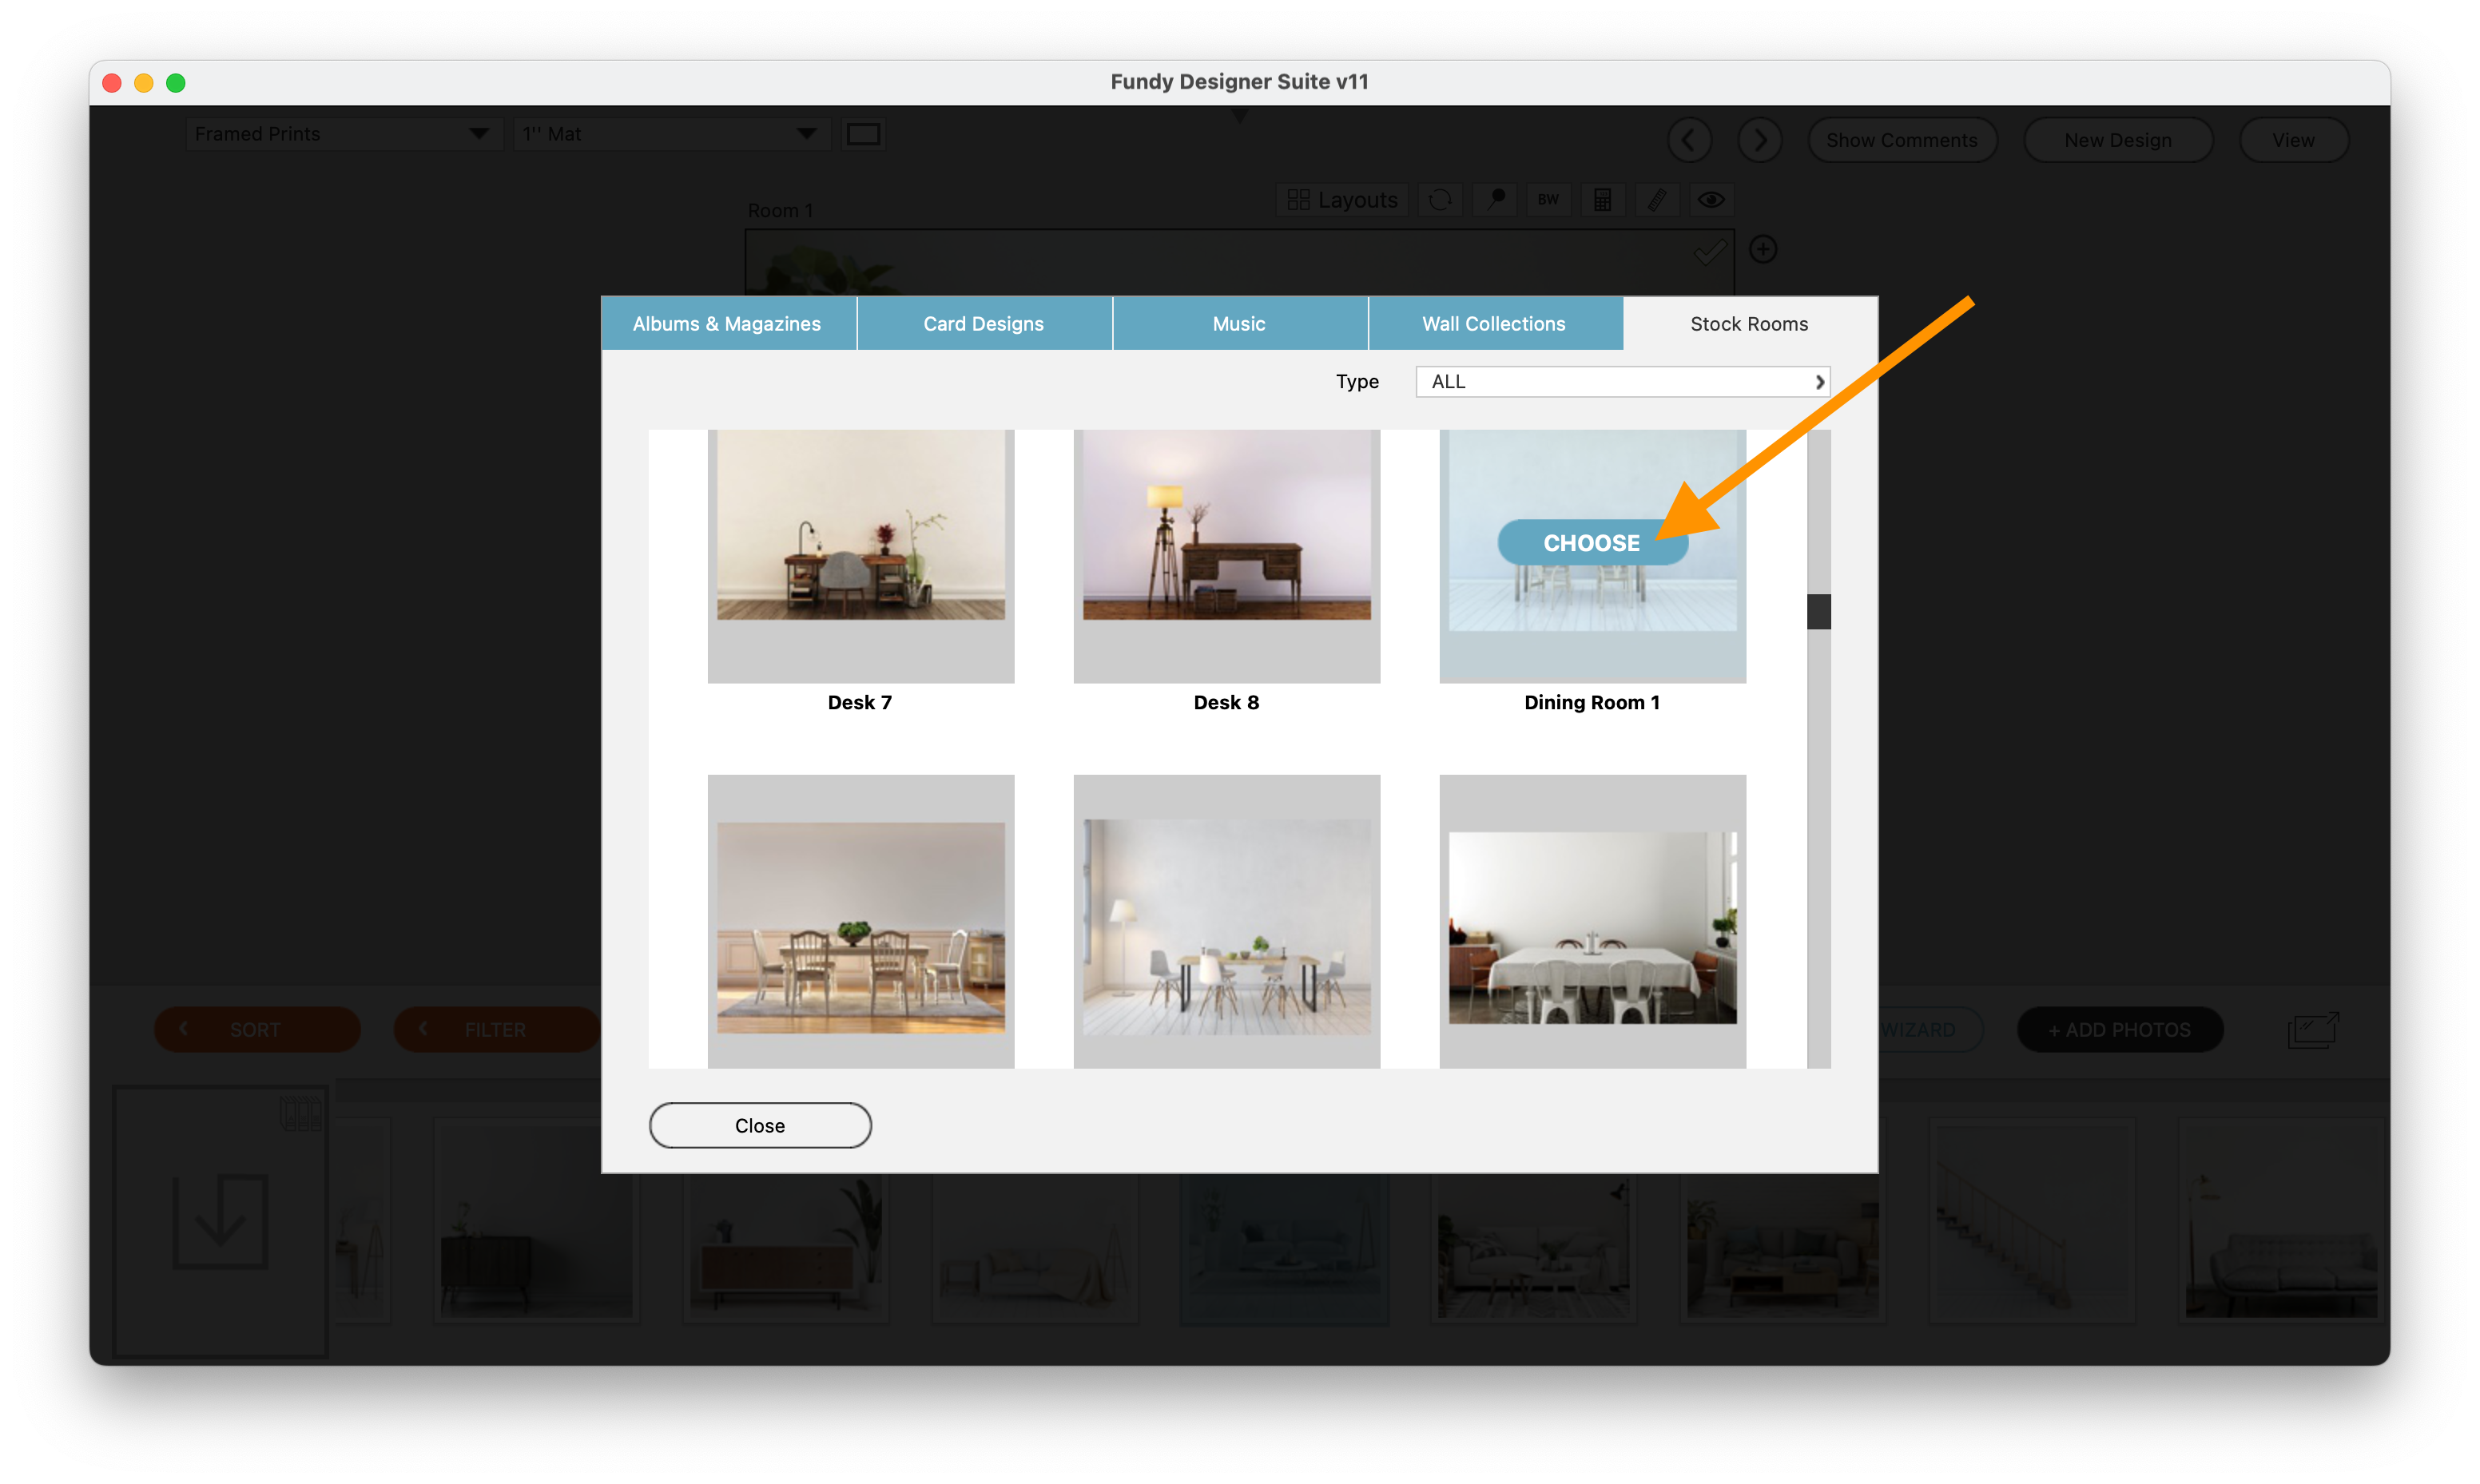This screenshot has width=2480, height=1484.
Task: Select the Desk 8 room thumbnail
Action: pyautogui.click(x=1227, y=556)
